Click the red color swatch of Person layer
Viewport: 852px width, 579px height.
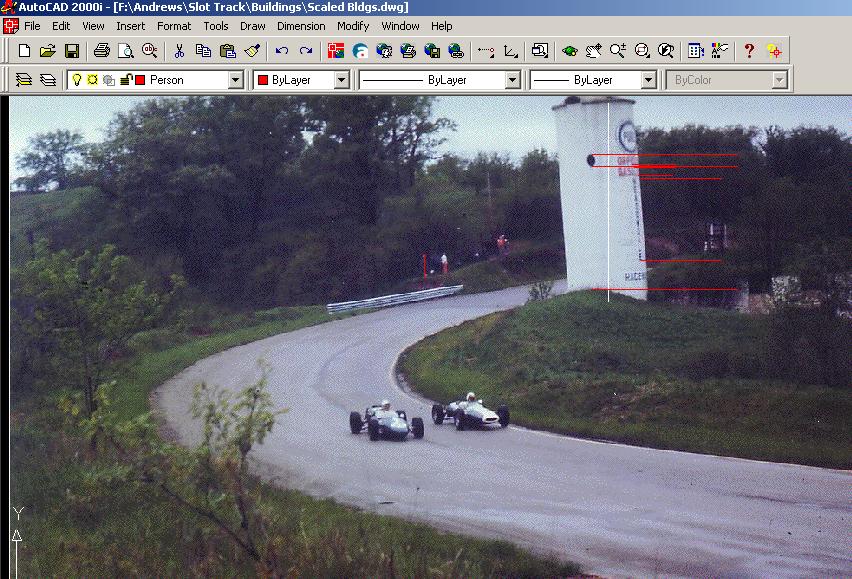[140, 80]
